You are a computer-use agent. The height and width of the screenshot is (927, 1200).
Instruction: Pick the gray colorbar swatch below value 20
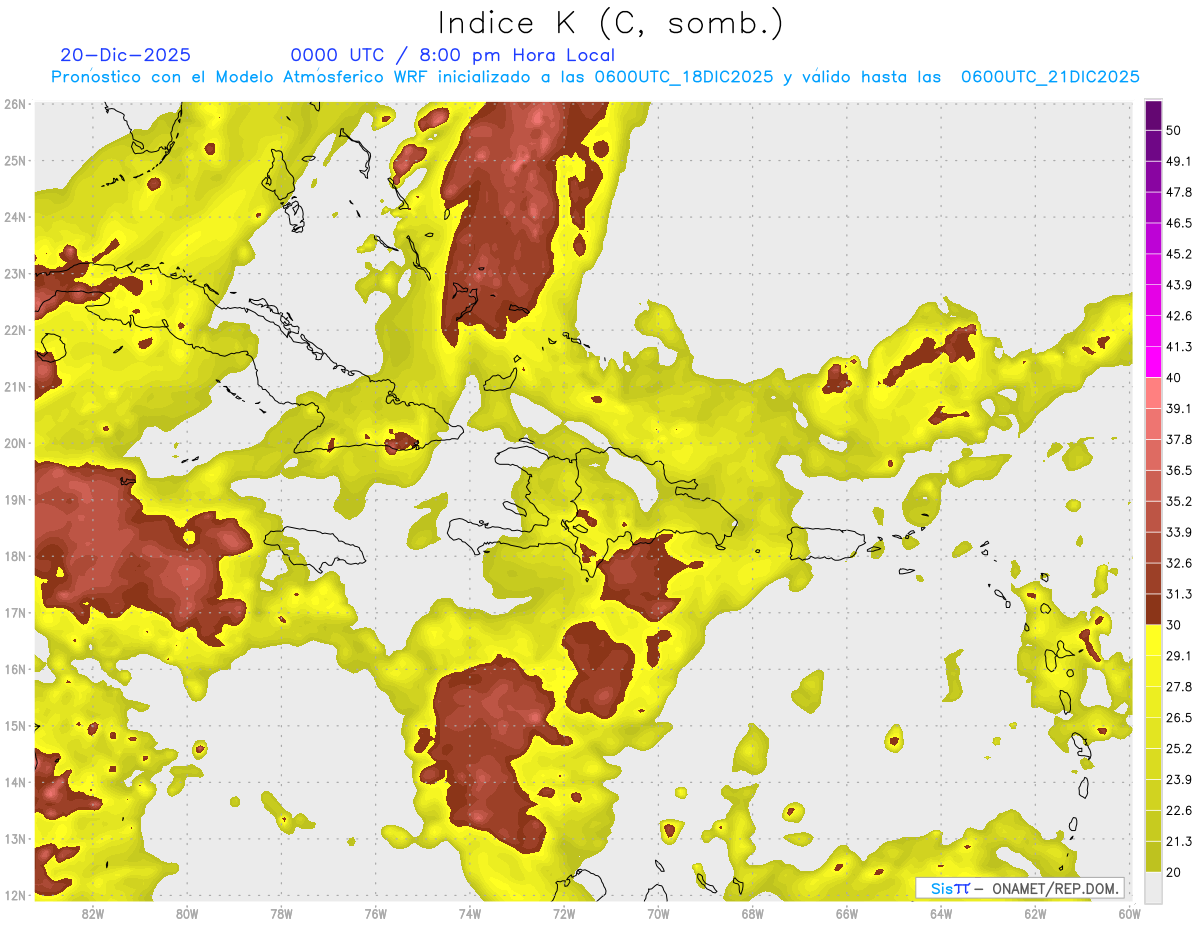coord(1153,886)
